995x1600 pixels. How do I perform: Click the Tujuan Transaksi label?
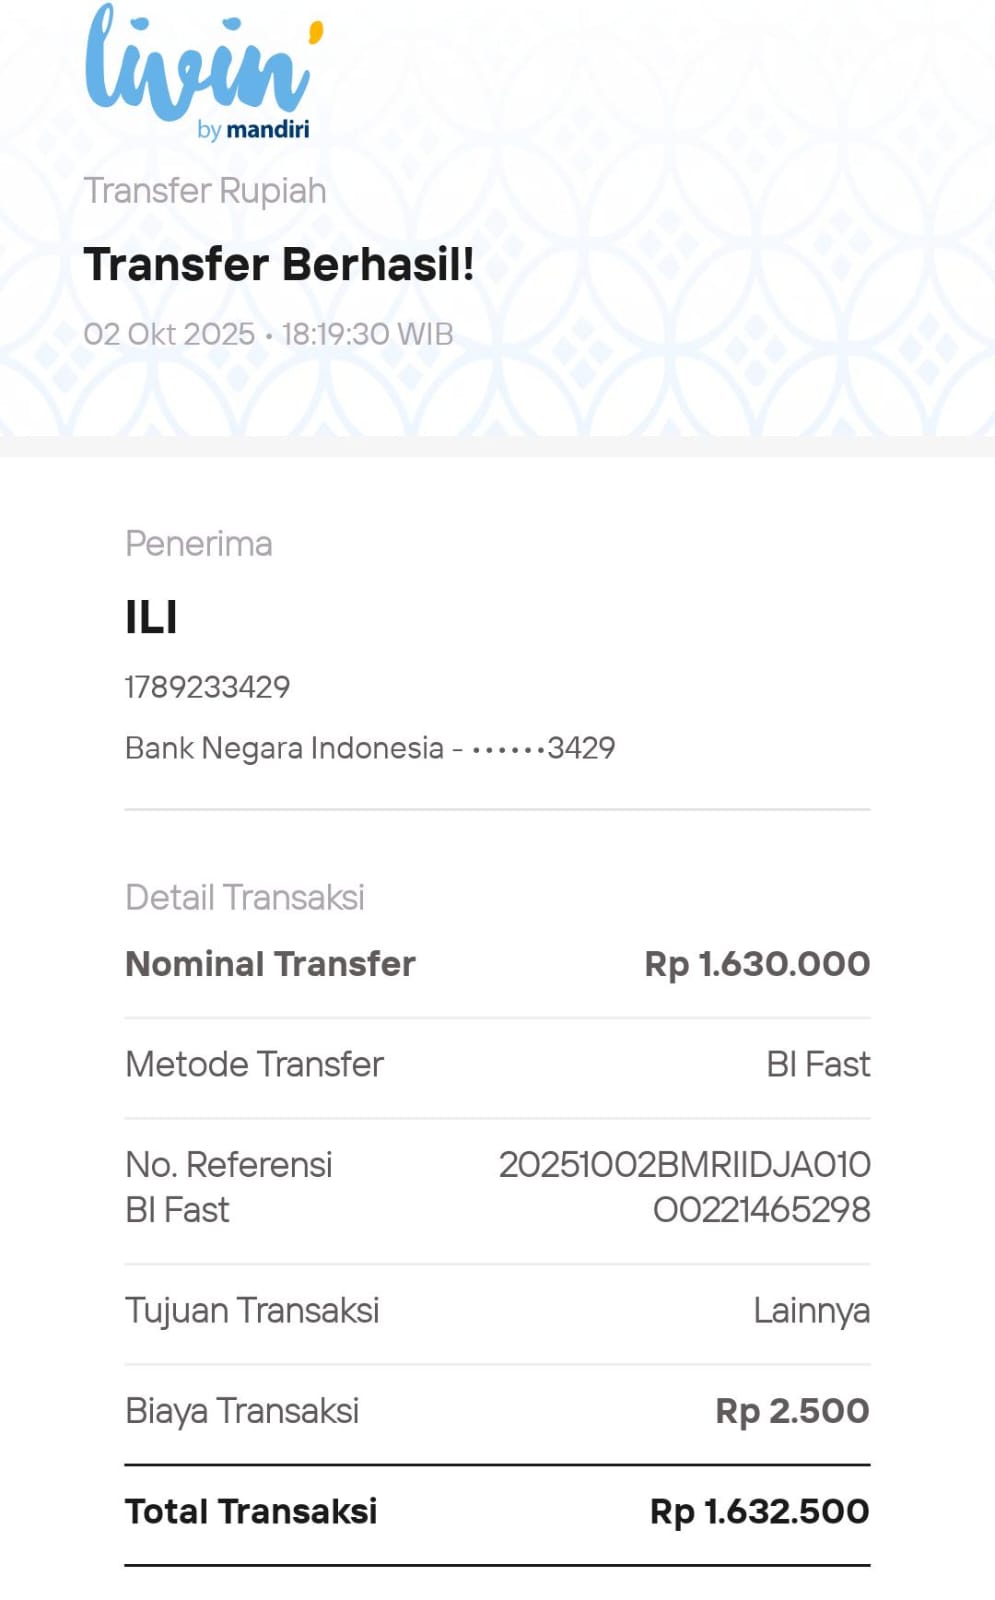pyautogui.click(x=252, y=1310)
